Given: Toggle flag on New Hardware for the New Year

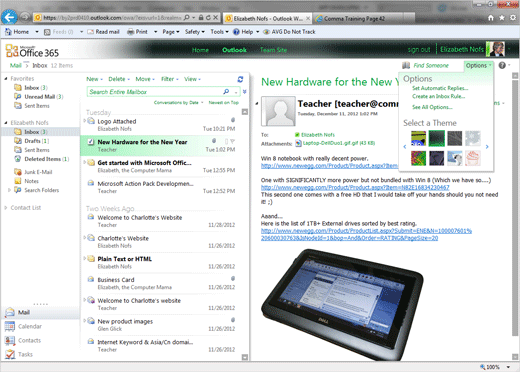Looking at the screenshot, I should tap(232, 141).
